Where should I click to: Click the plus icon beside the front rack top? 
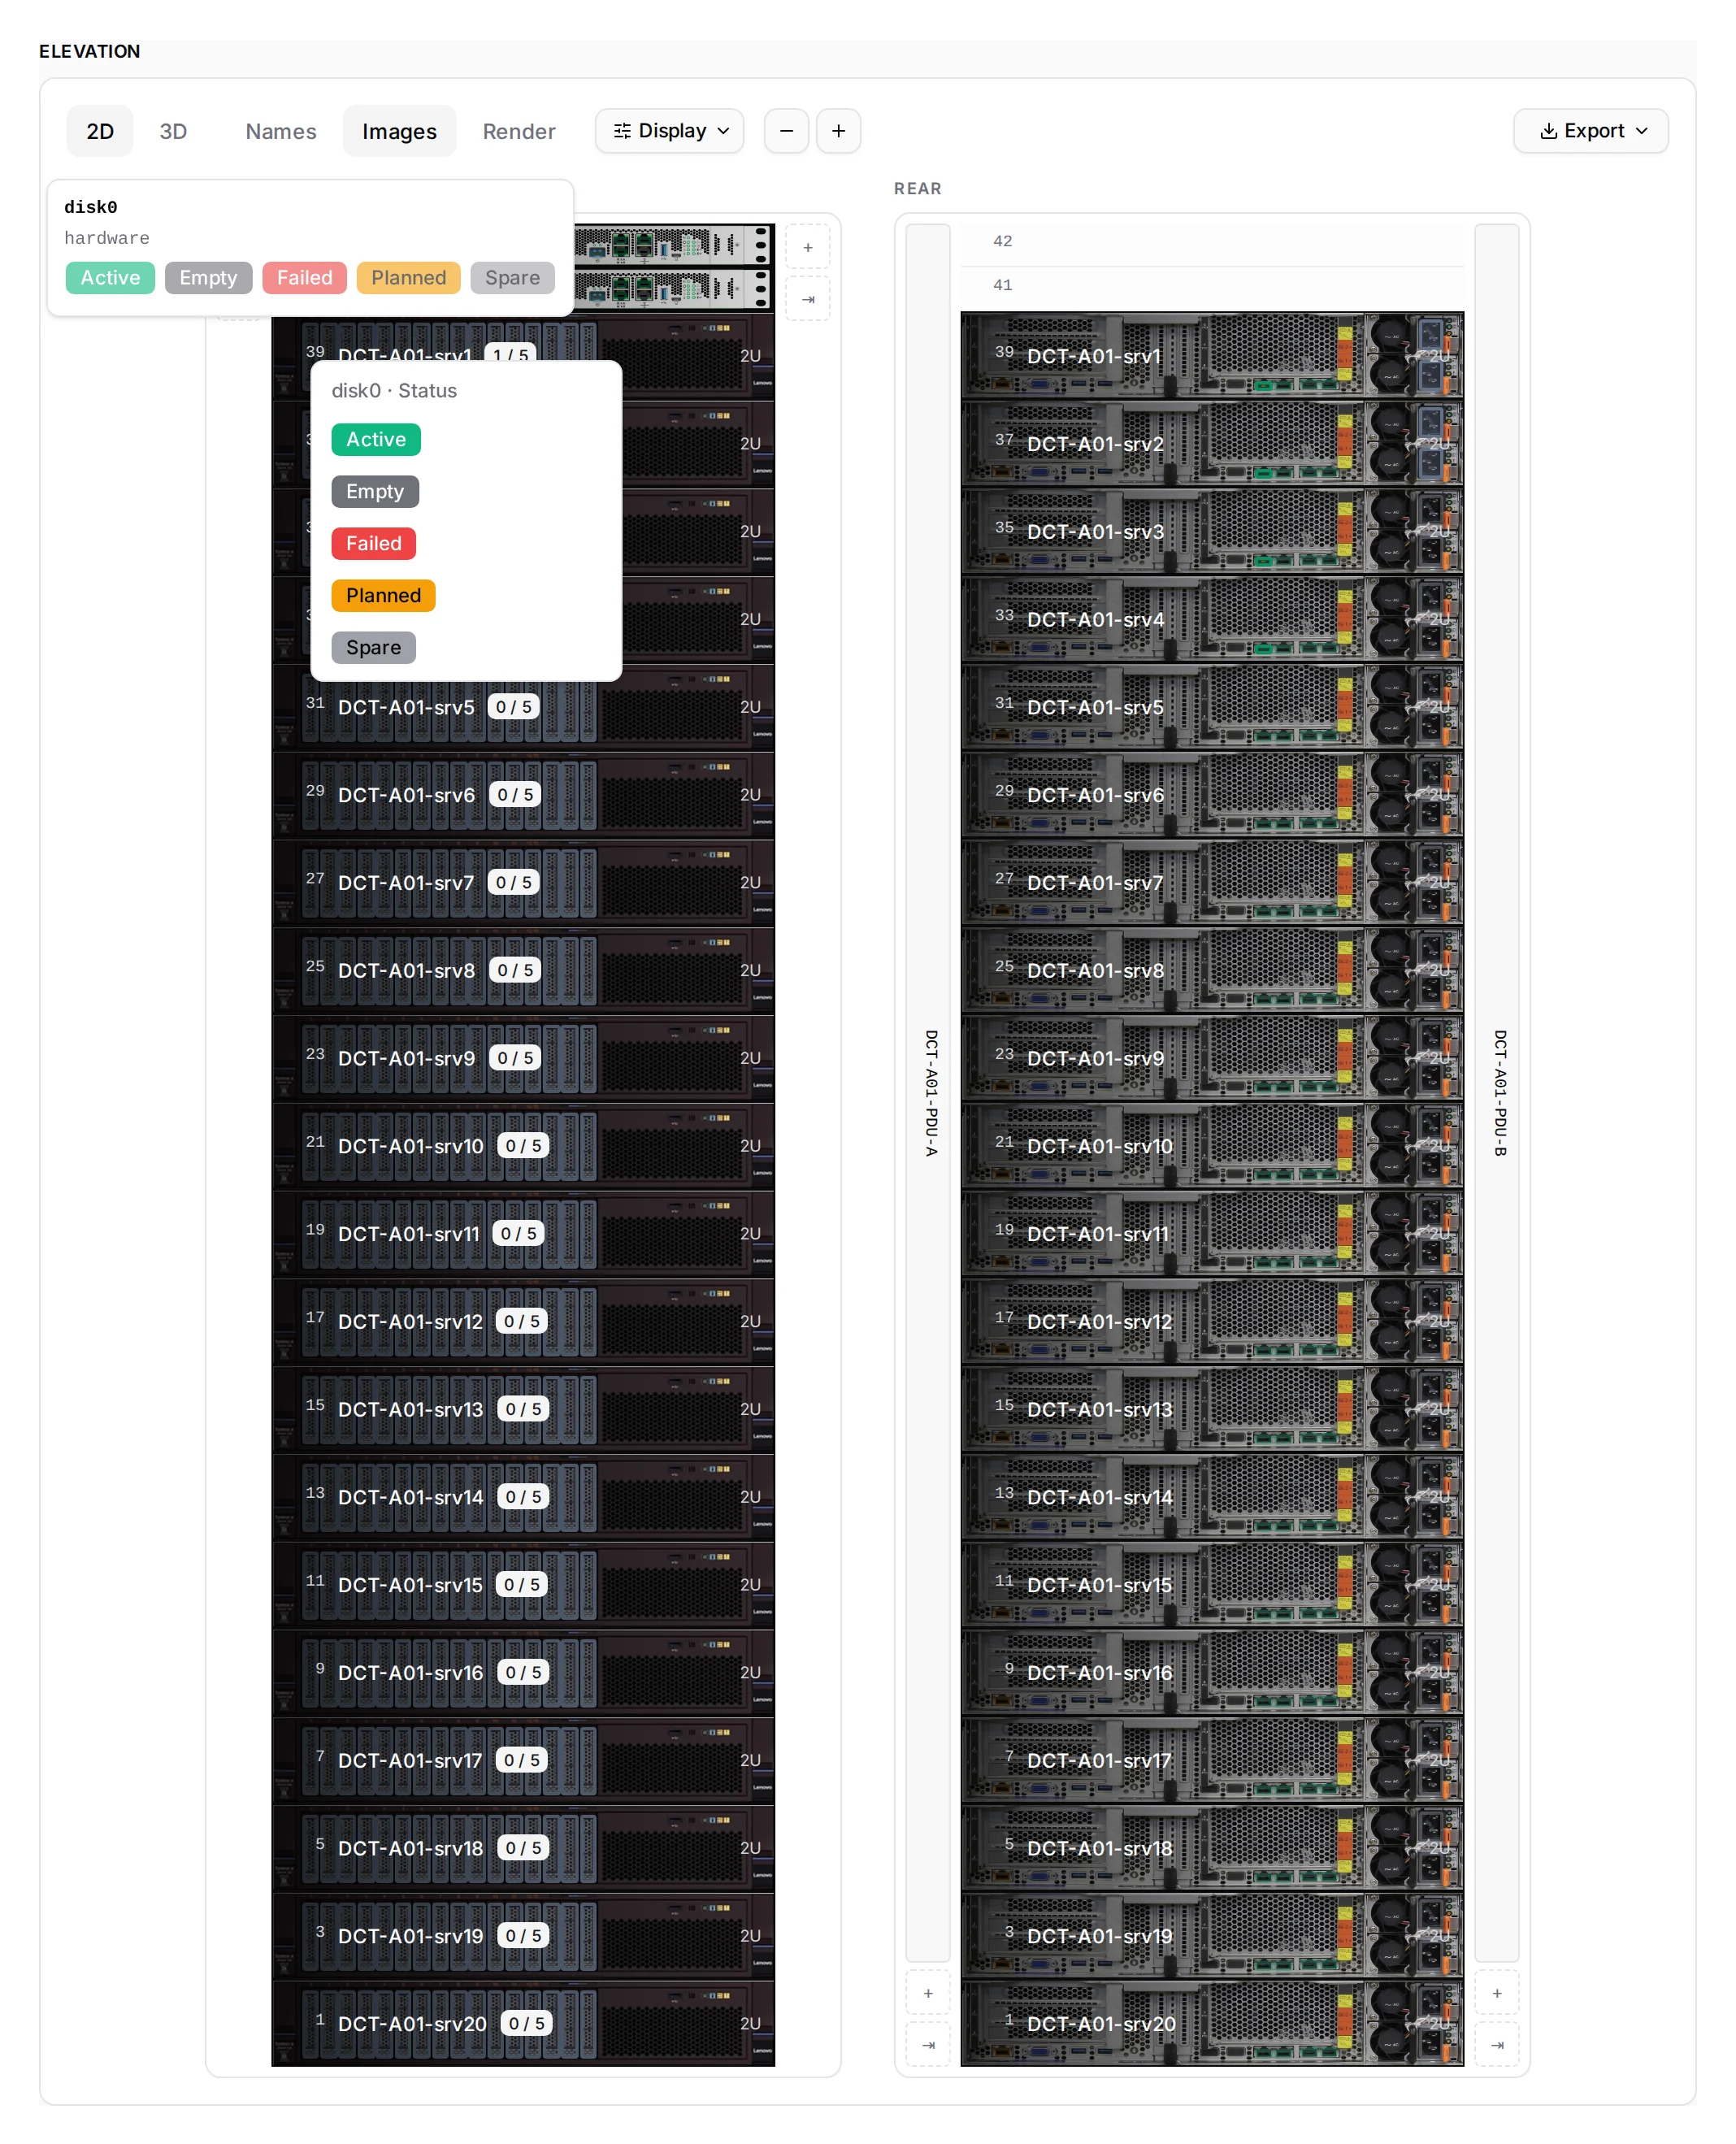coord(808,247)
